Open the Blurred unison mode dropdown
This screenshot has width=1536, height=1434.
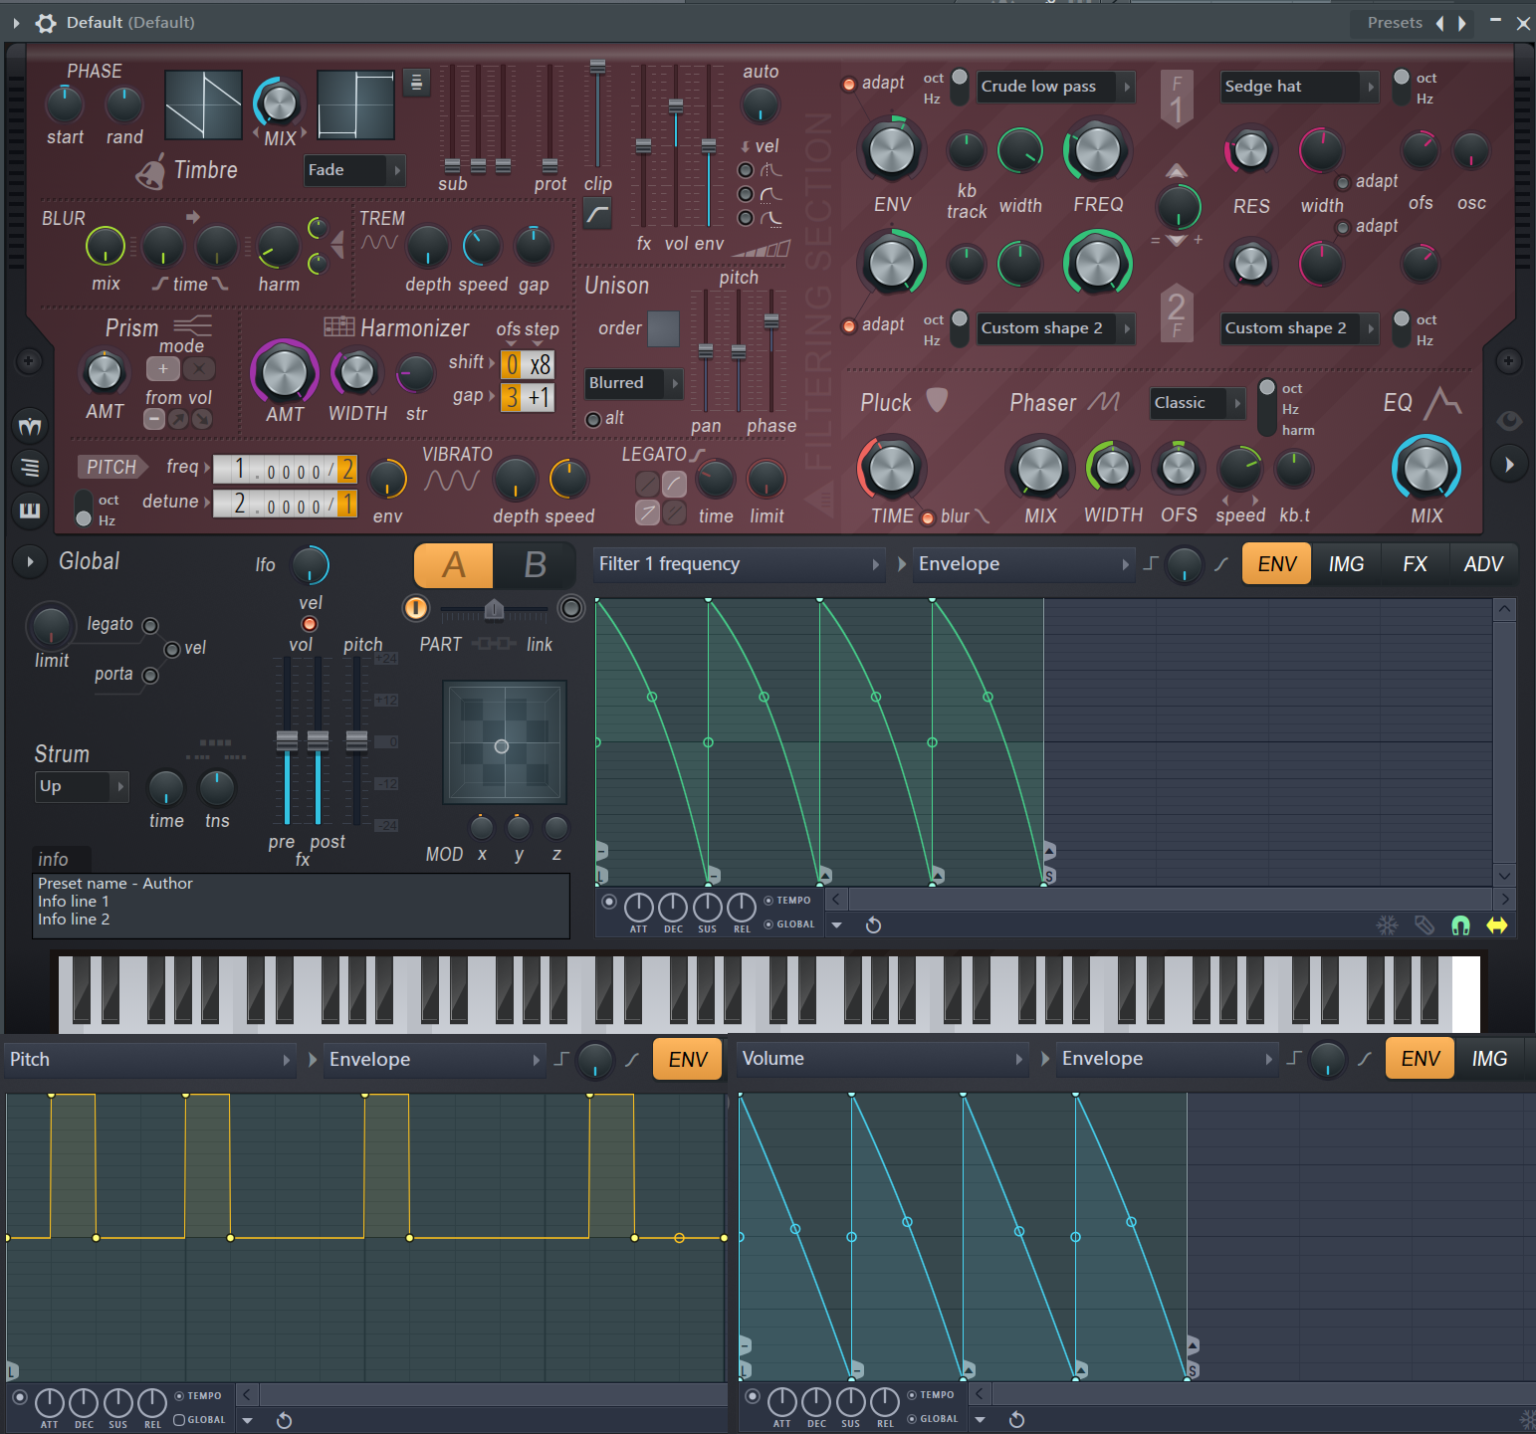tap(630, 383)
